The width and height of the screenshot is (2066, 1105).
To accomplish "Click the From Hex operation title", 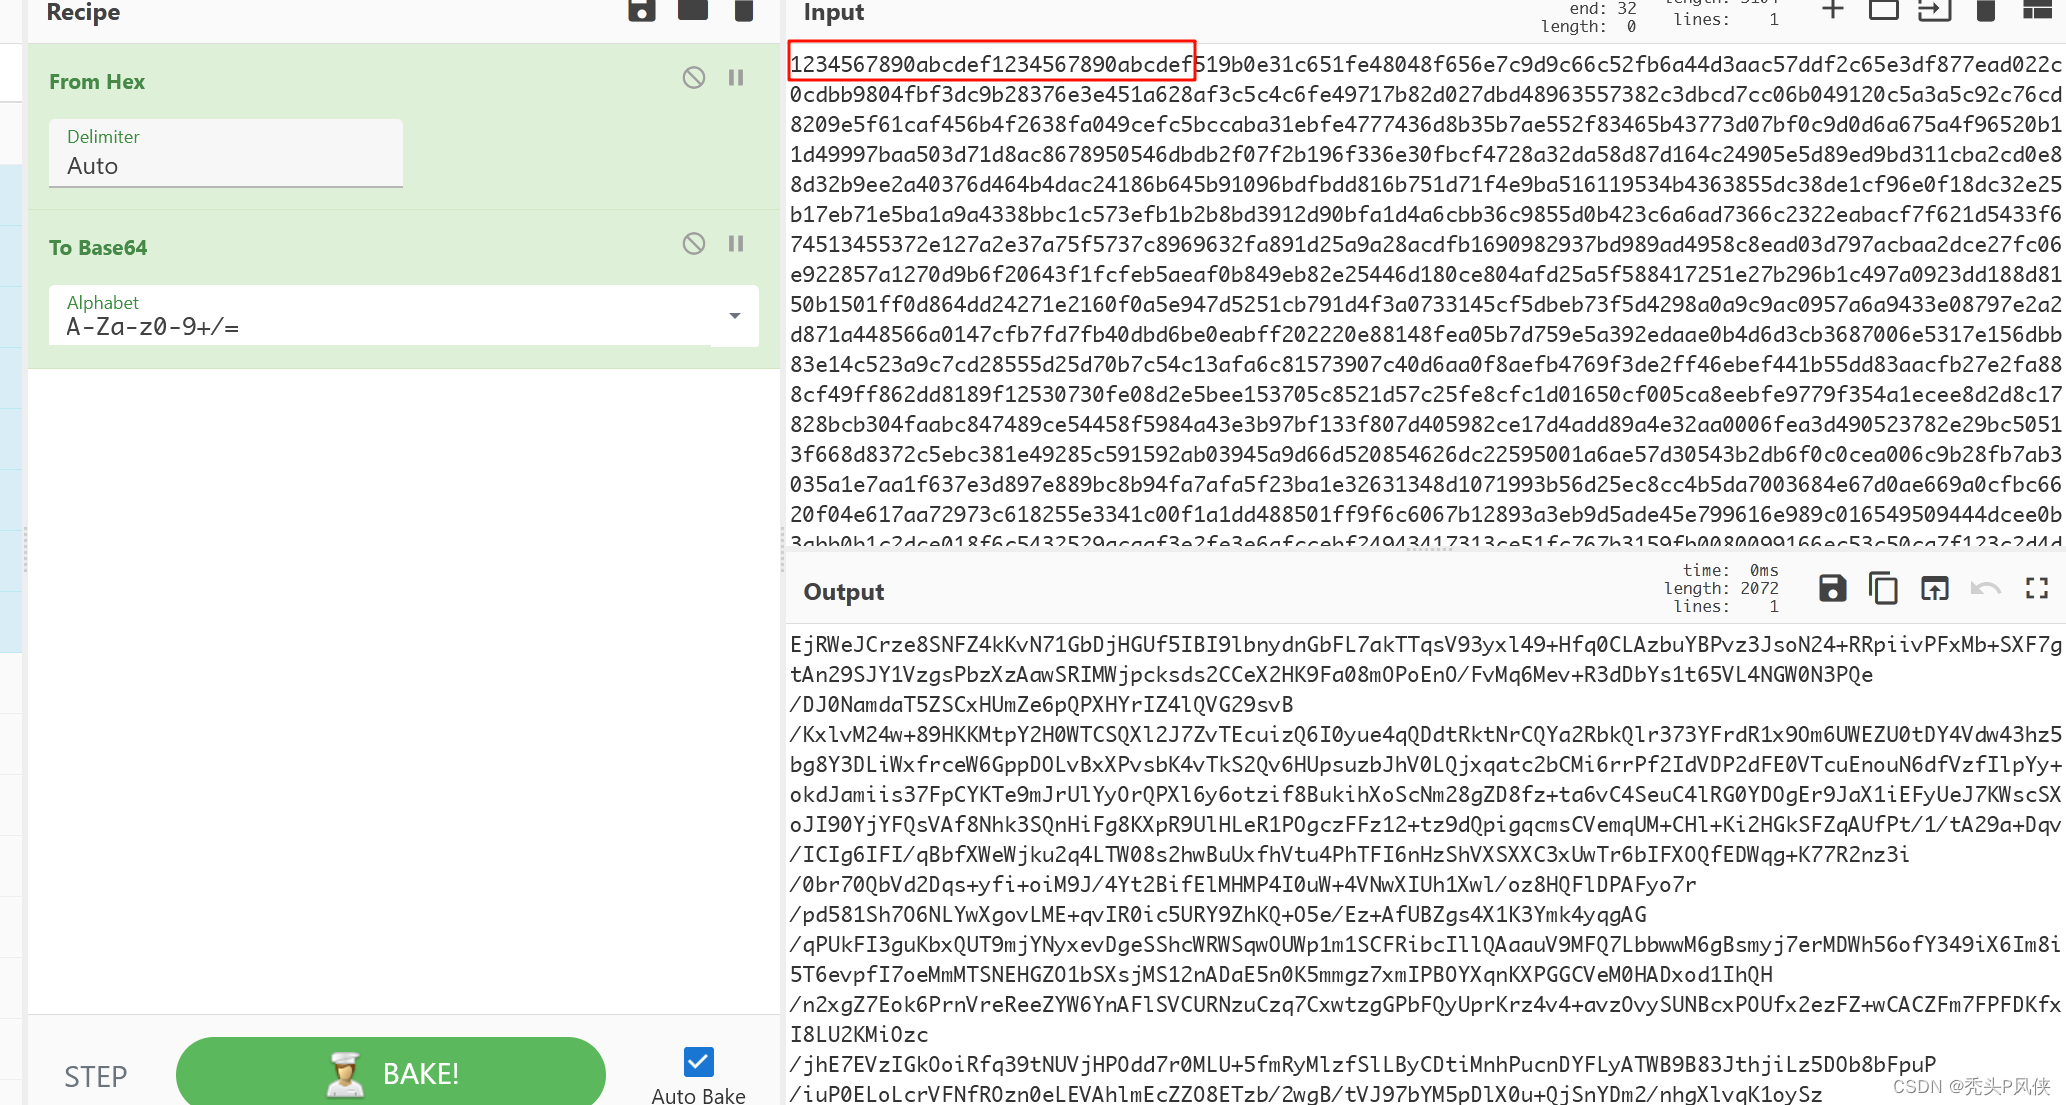I will point(97,82).
